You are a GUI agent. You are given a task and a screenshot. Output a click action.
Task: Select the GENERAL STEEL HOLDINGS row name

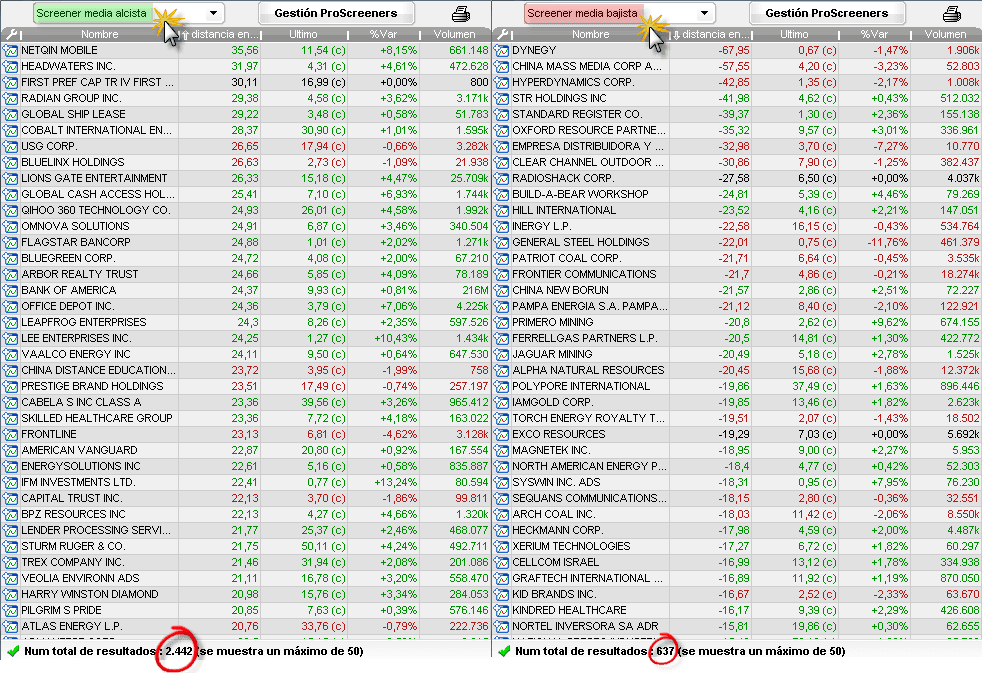(x=581, y=242)
